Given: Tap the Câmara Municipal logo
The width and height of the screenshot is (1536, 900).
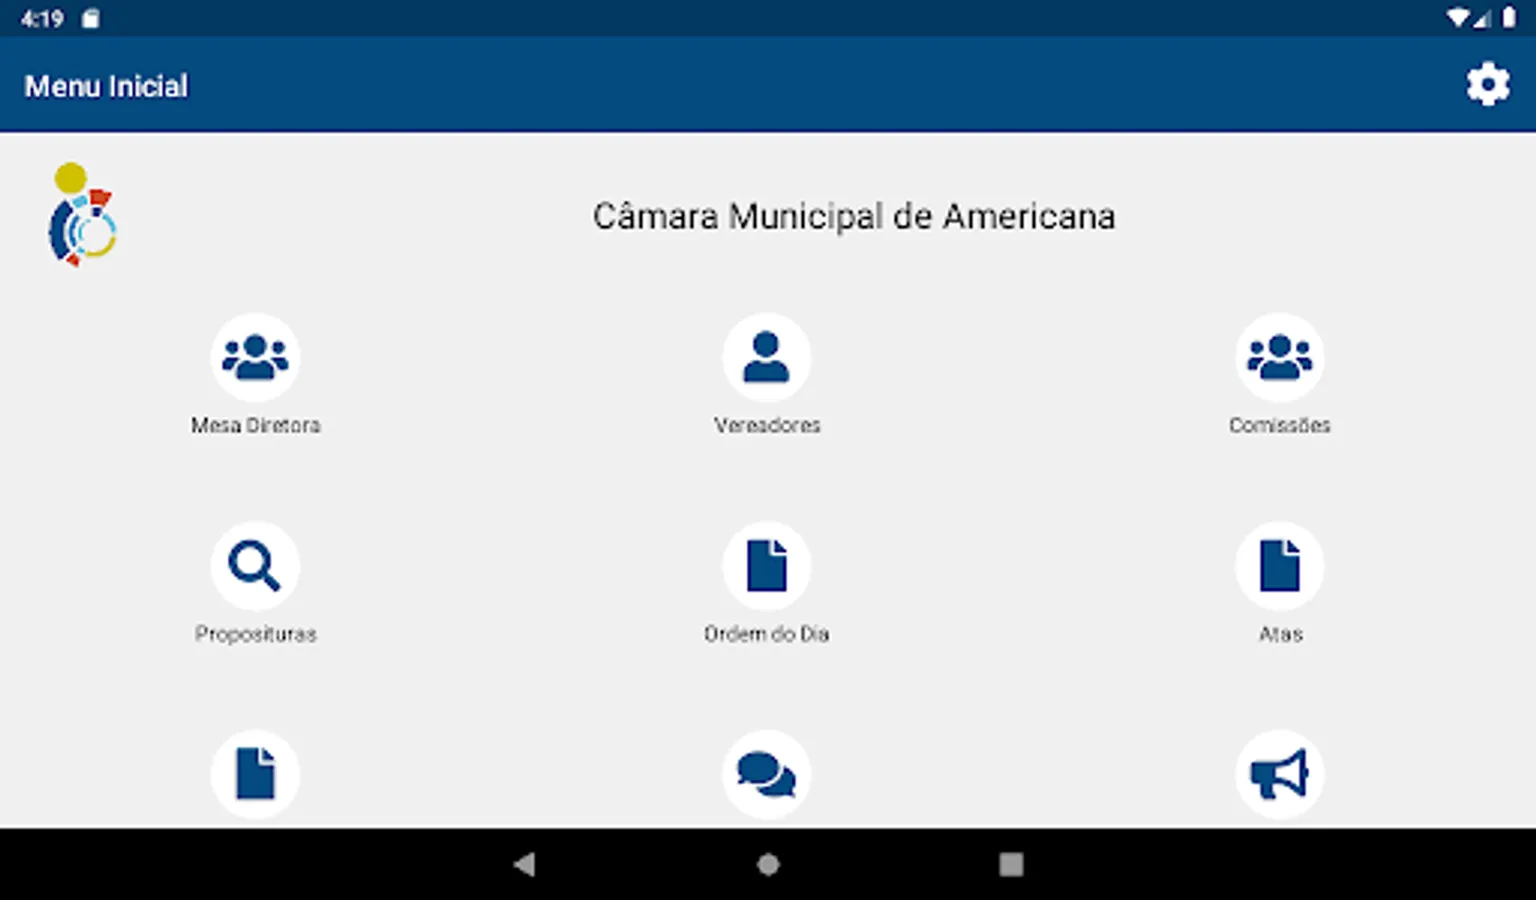Looking at the screenshot, I should 82,214.
